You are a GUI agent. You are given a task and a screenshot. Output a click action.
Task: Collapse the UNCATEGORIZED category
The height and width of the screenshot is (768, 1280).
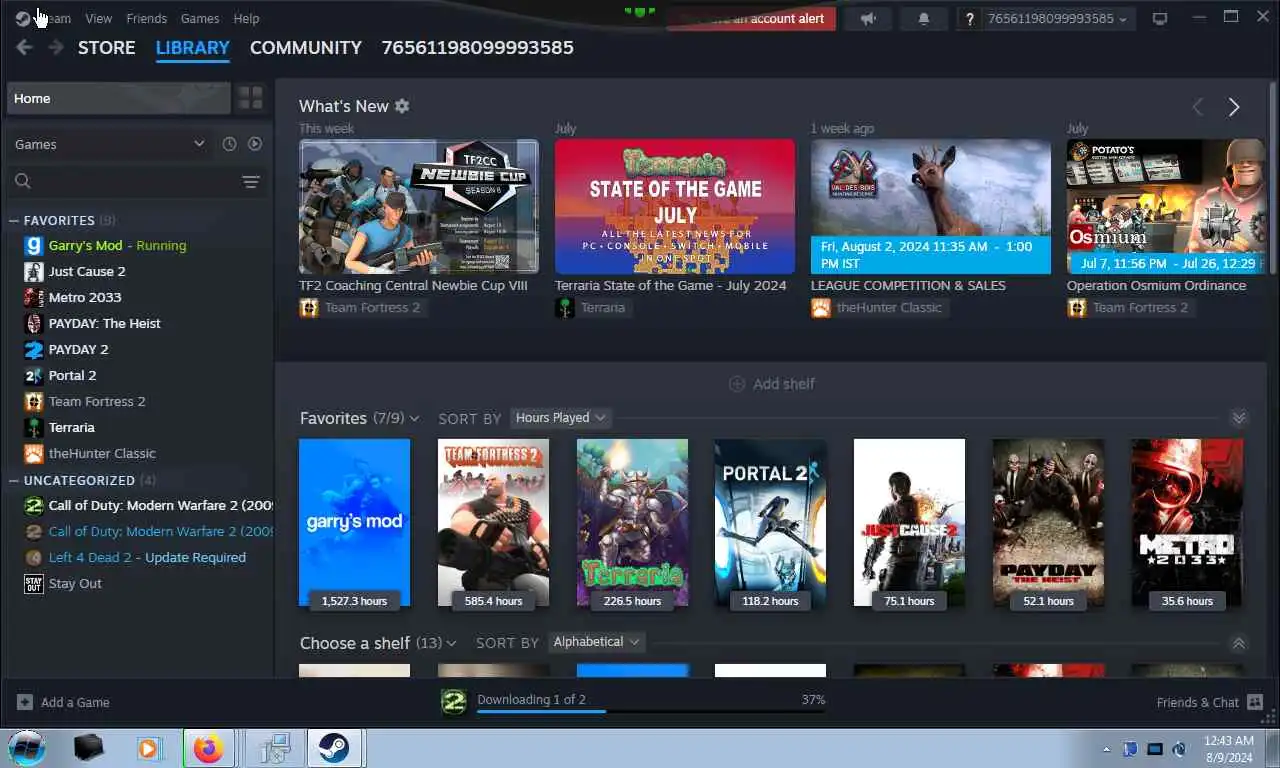pos(14,480)
